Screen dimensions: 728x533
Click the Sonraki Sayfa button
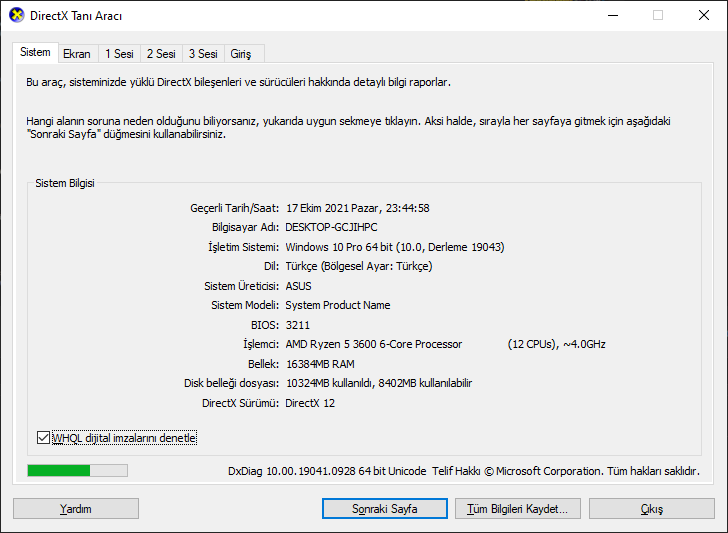[385, 509]
